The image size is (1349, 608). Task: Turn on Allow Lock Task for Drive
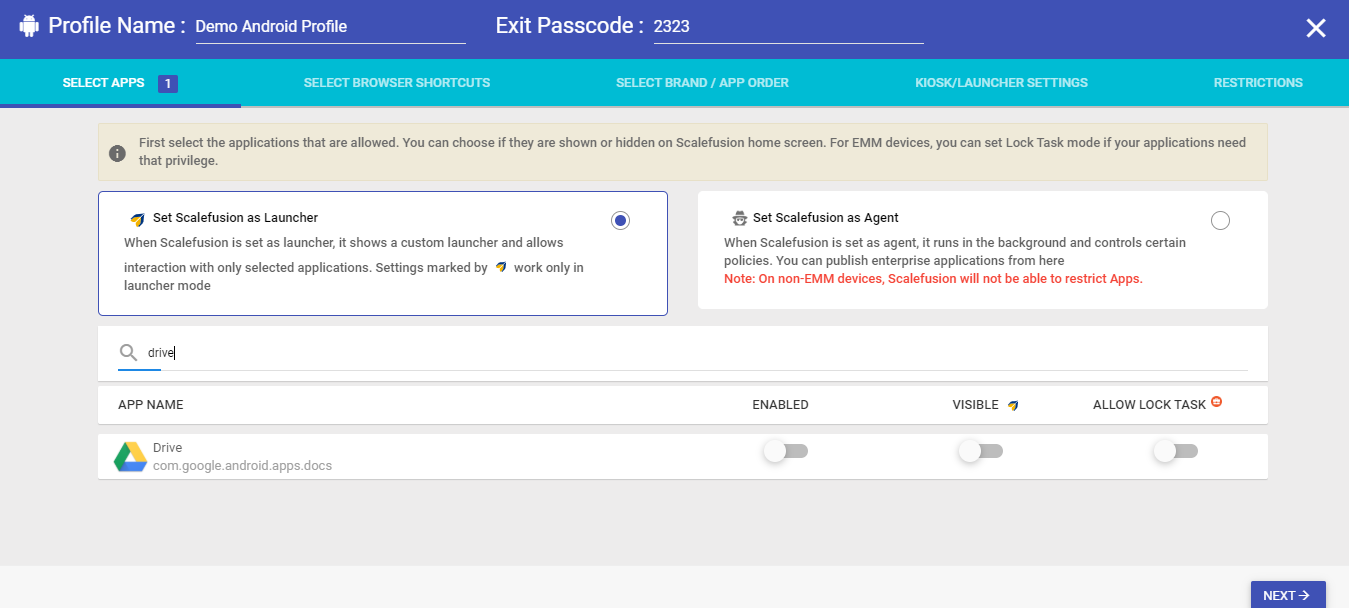coord(1175,452)
